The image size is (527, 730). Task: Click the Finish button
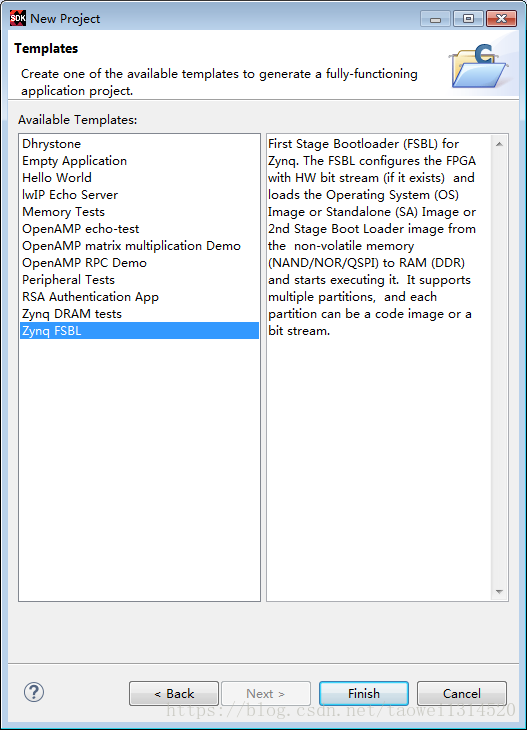coord(364,694)
